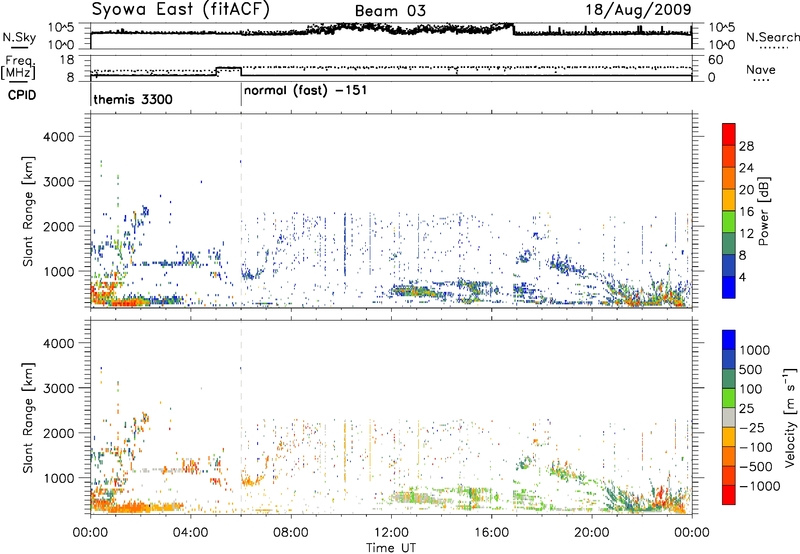Click the '-1000' Velocity colorbar value

pos(760,486)
